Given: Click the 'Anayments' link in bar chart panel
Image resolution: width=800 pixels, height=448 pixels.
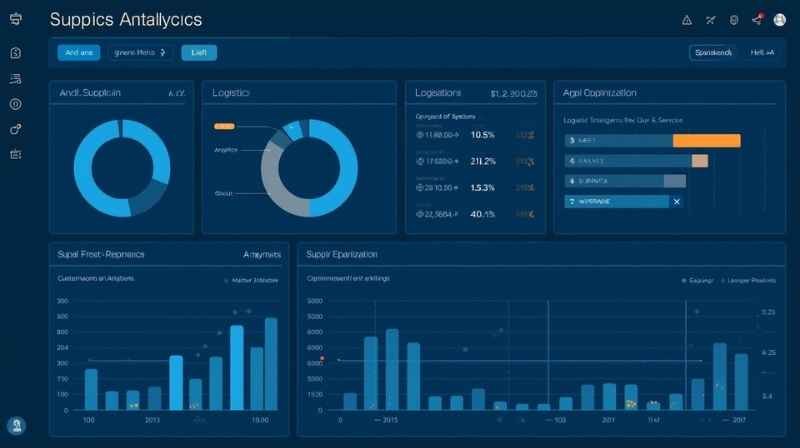Looking at the screenshot, I should tap(262, 255).
